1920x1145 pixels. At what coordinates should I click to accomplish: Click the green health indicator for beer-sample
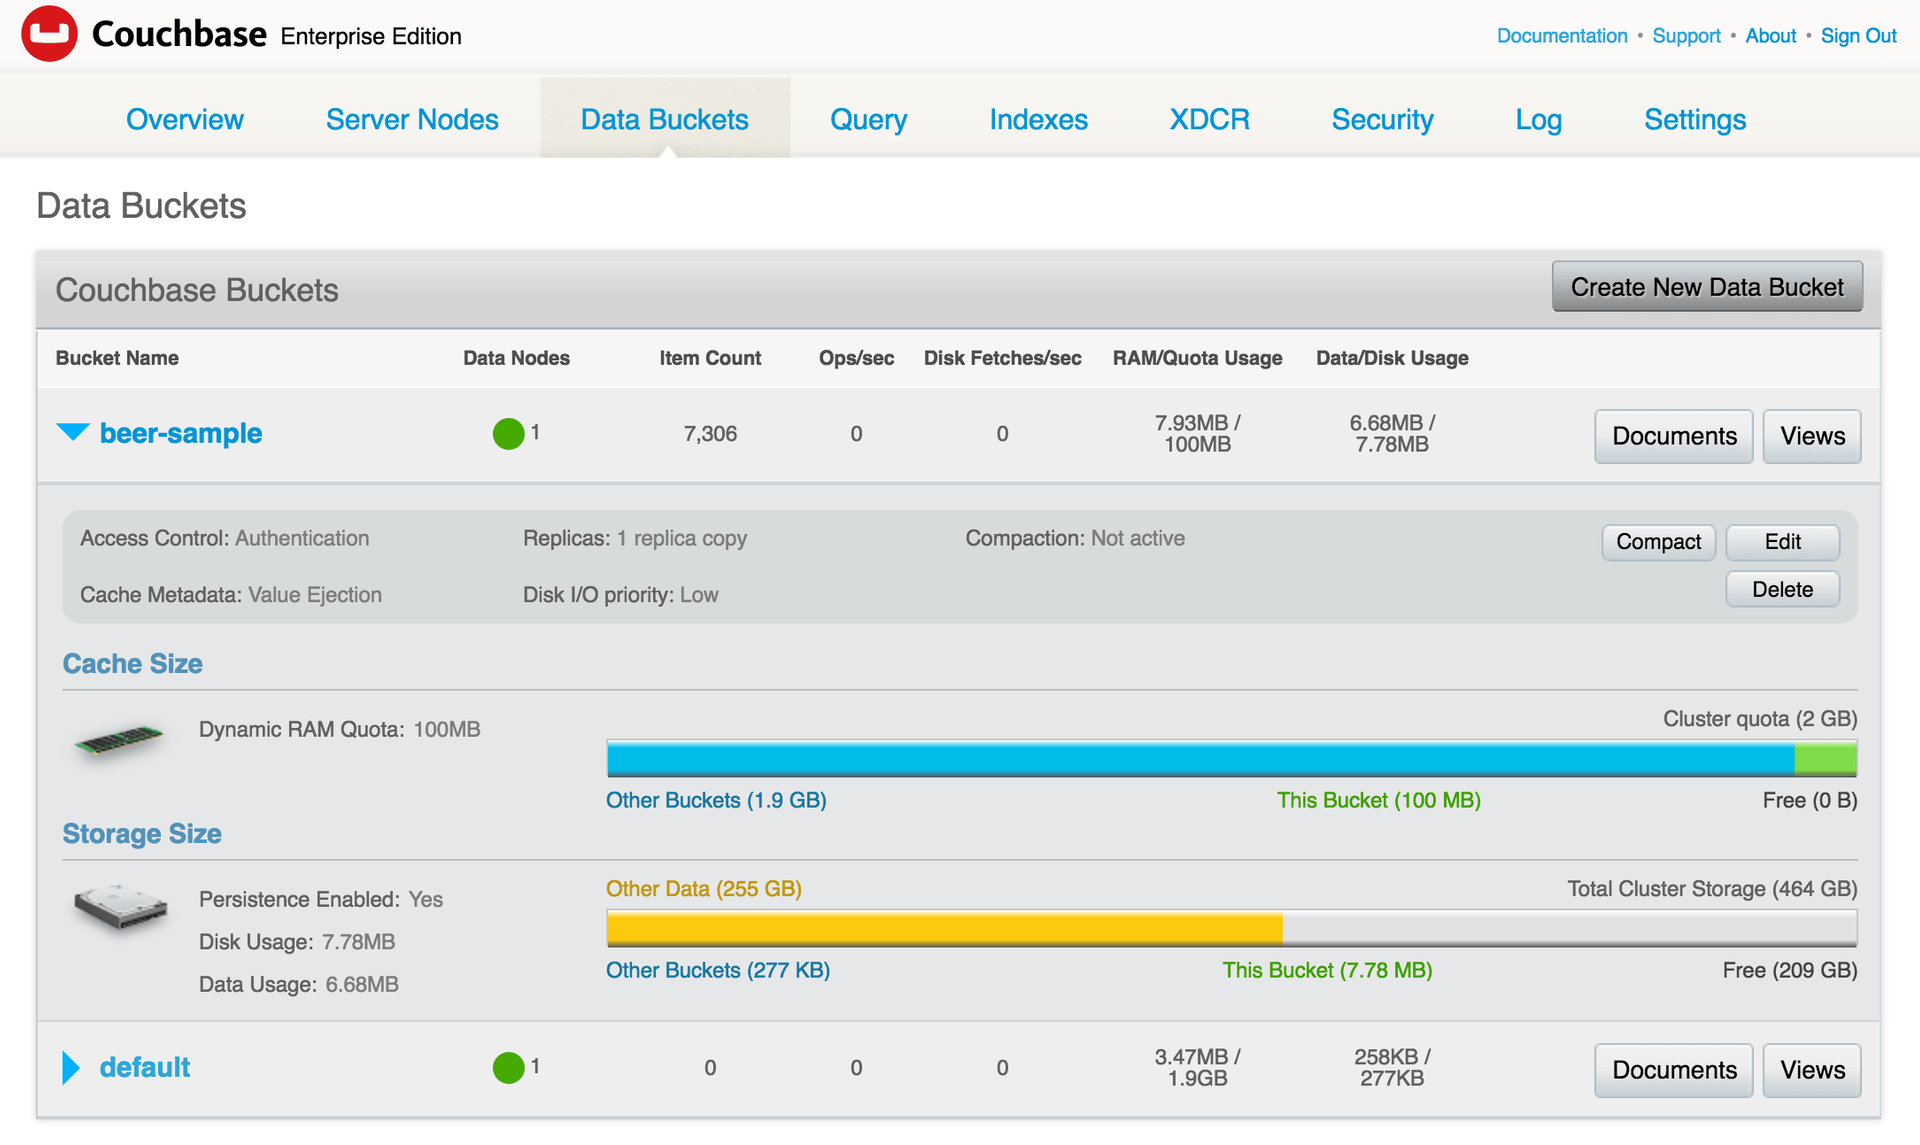point(508,433)
